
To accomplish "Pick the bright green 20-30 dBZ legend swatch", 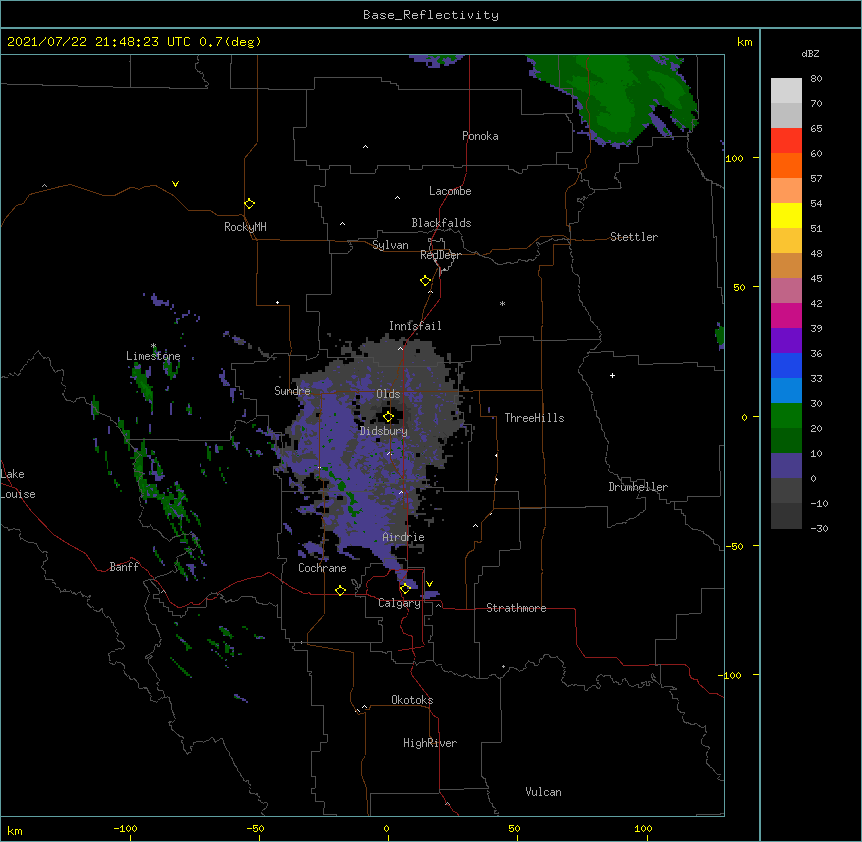I will tap(786, 416).
